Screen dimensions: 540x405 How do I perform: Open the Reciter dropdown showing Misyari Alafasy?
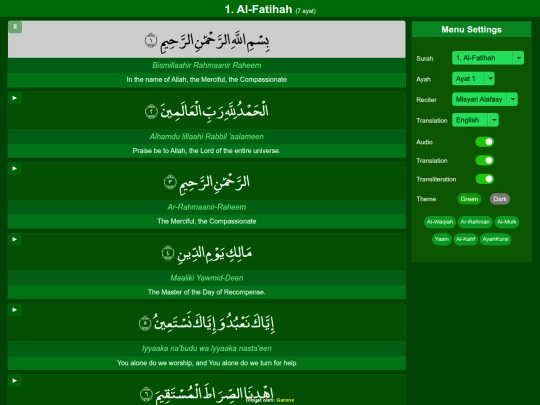[485, 100]
